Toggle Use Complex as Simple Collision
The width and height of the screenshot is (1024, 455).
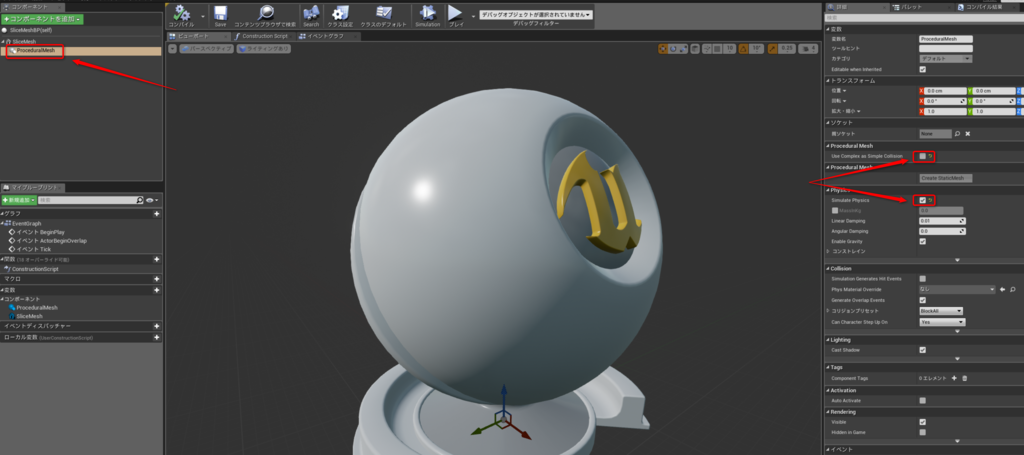pos(923,156)
